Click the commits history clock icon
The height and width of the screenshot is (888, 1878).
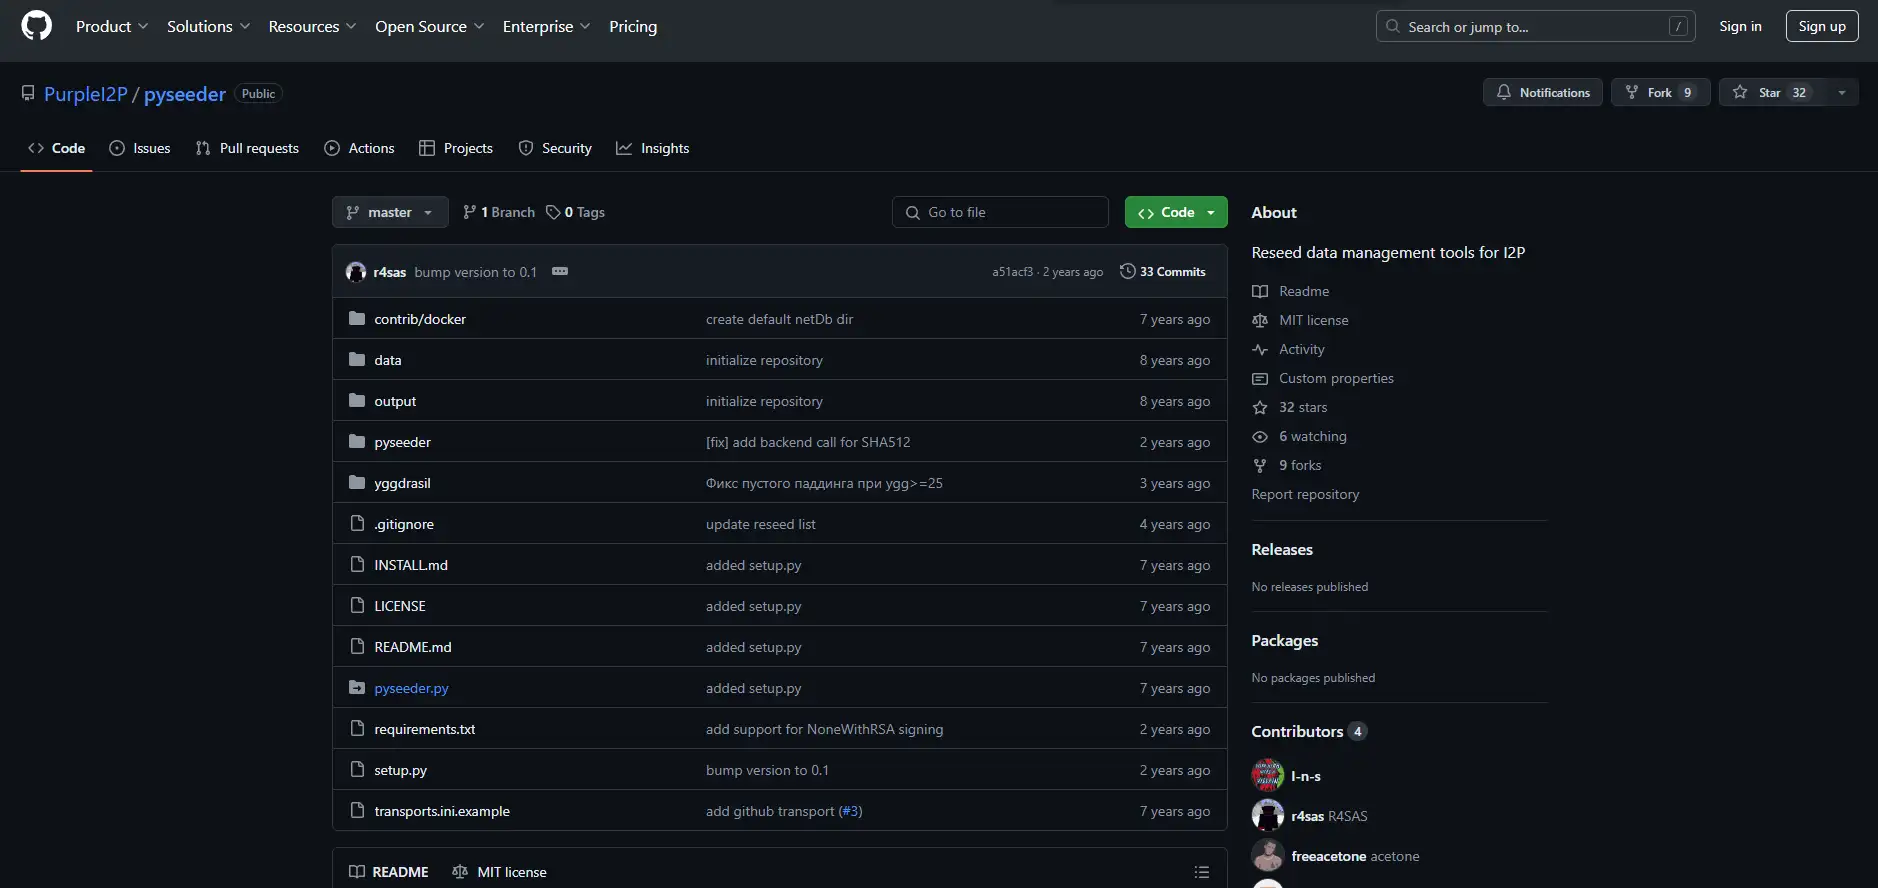point(1128,272)
